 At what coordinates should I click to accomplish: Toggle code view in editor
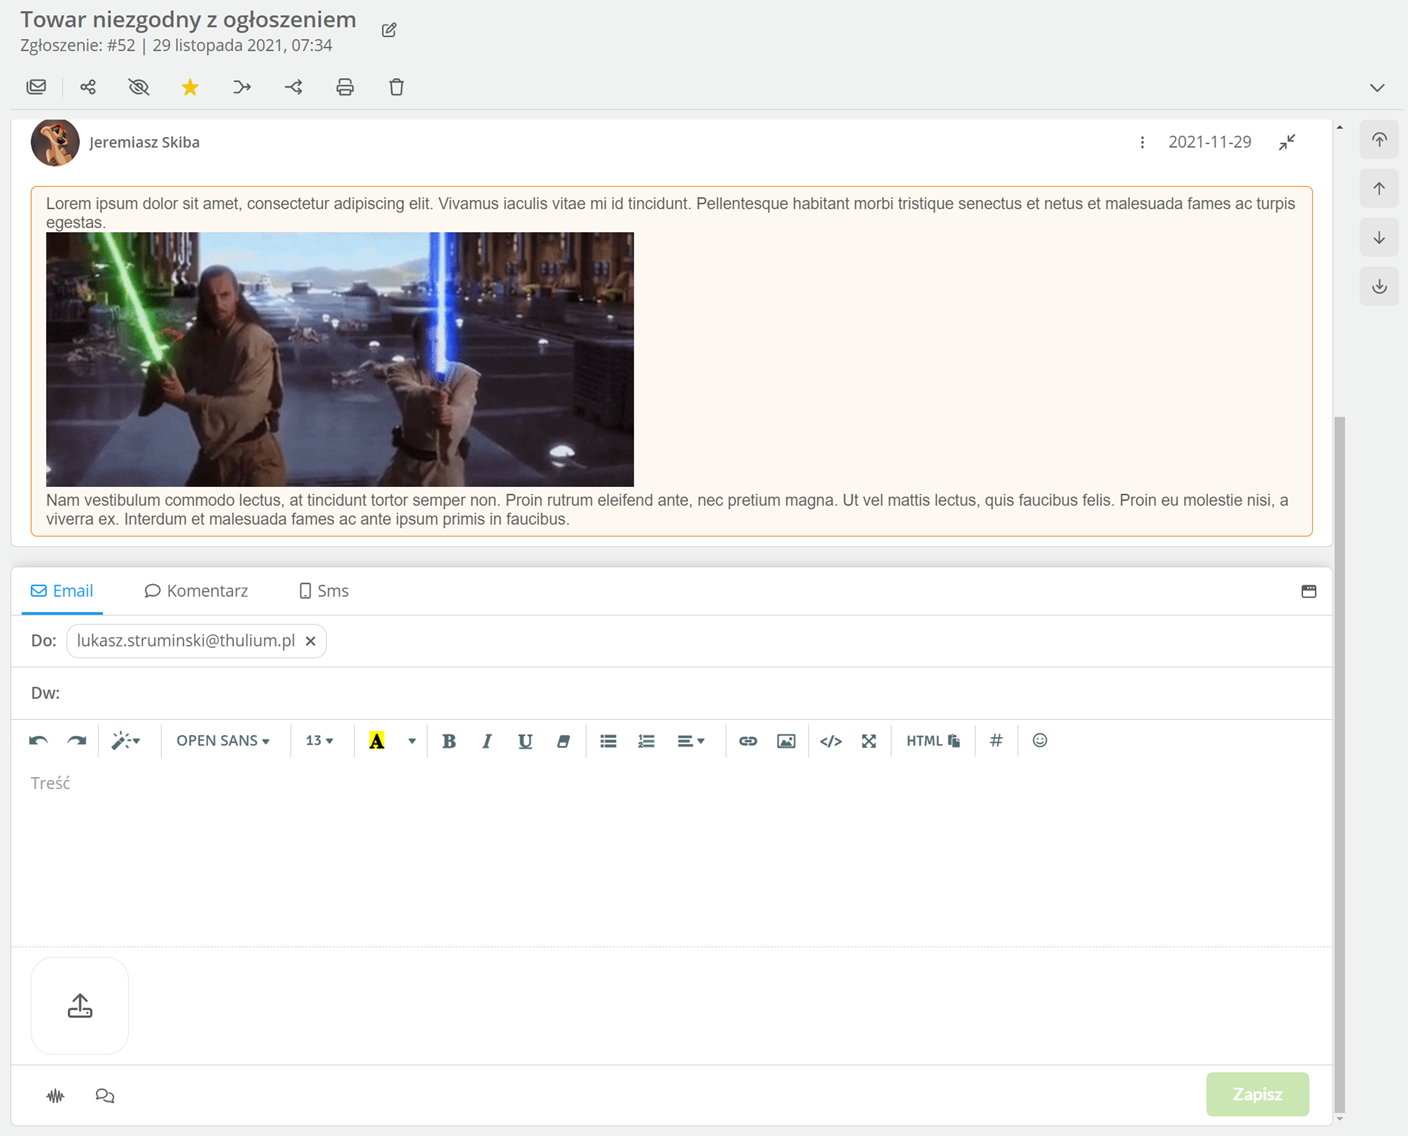[x=831, y=741]
